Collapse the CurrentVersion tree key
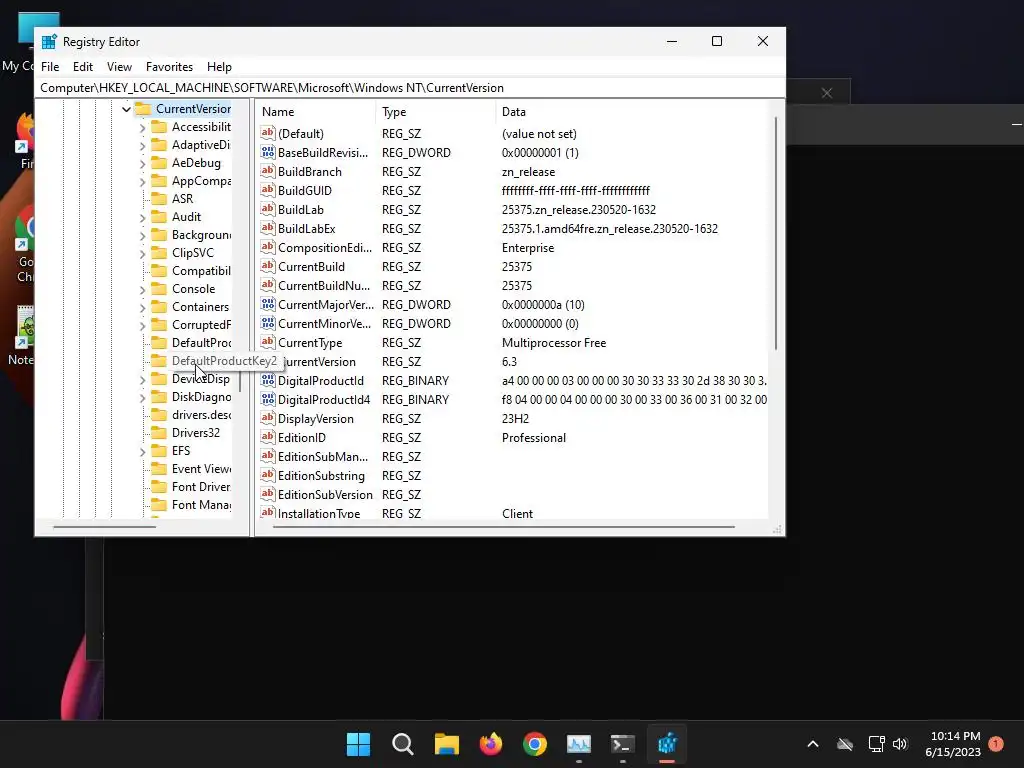 click(126, 109)
